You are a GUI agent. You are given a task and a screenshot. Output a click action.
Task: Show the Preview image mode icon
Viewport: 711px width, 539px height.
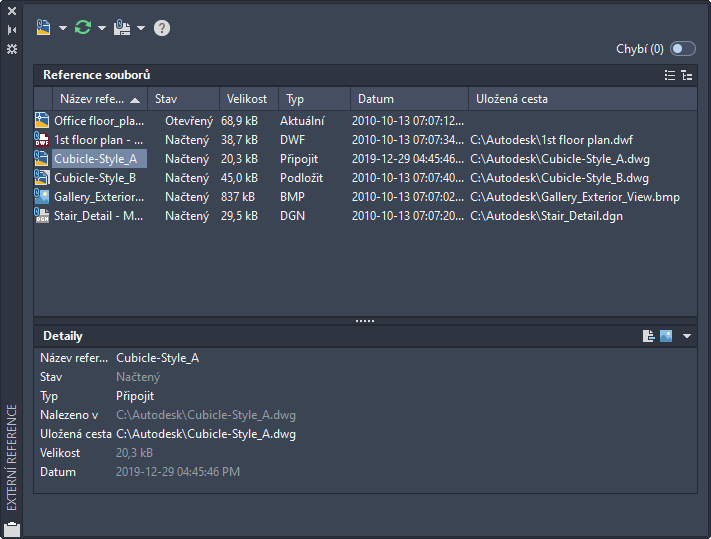666,336
